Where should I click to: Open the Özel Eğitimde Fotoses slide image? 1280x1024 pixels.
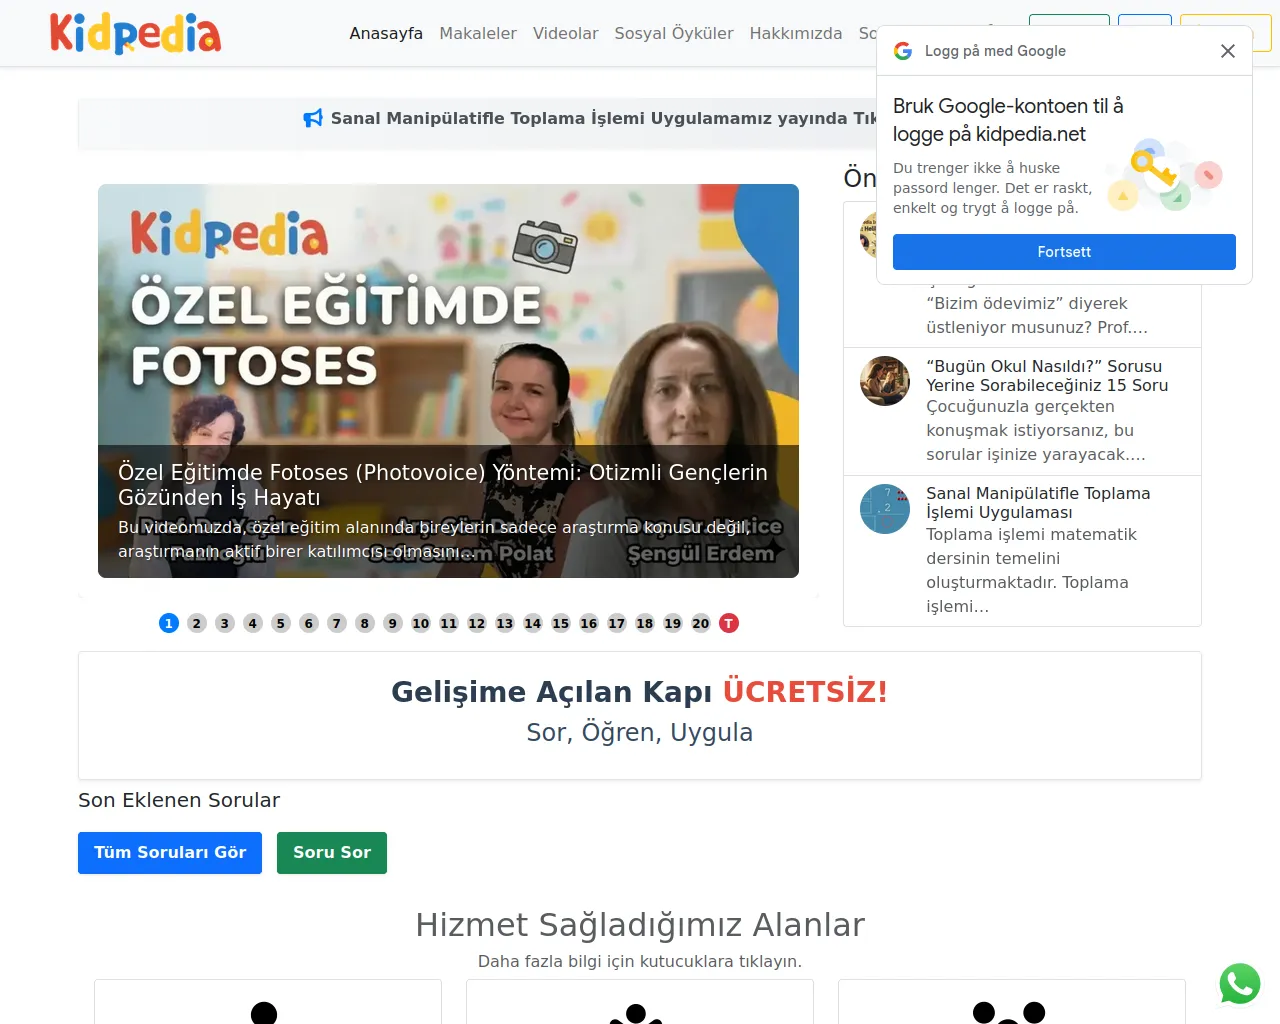click(448, 381)
